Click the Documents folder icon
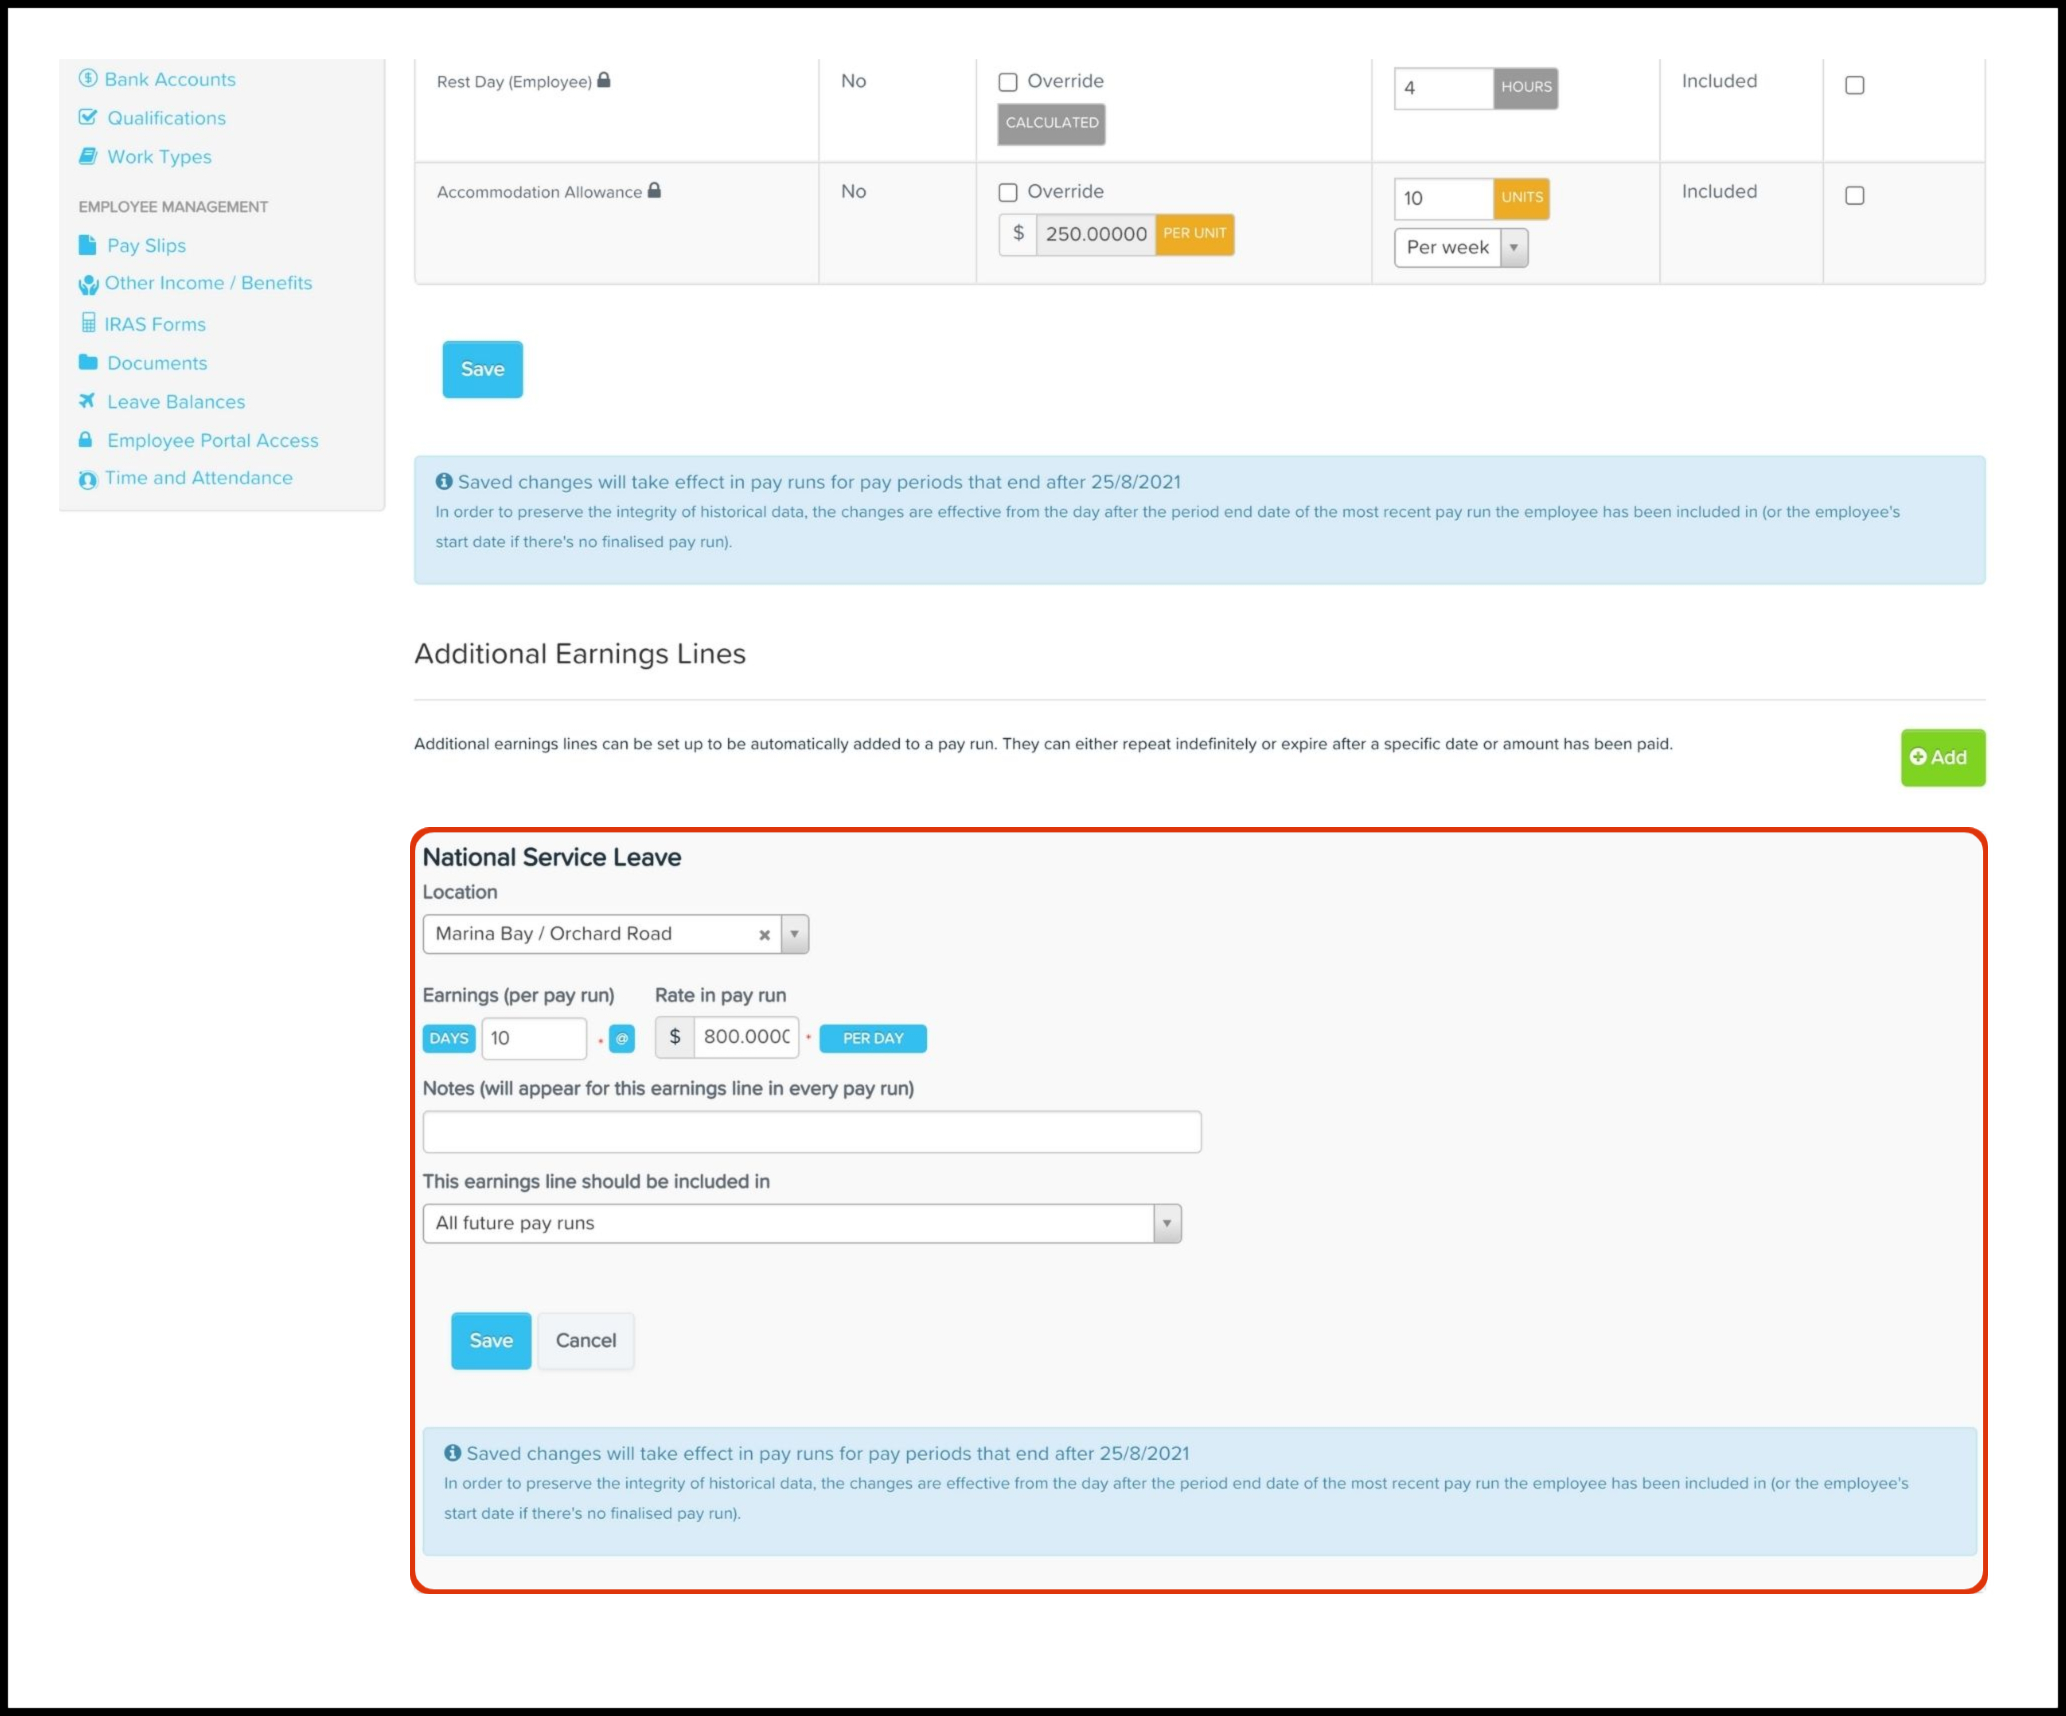 click(x=88, y=362)
